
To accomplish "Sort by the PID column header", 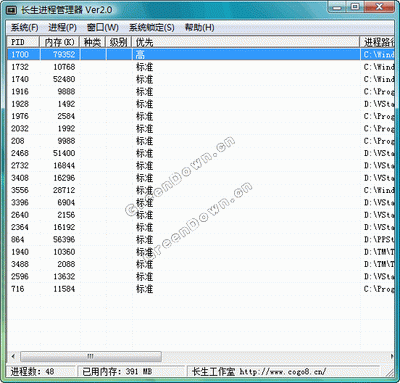I will click(x=23, y=42).
